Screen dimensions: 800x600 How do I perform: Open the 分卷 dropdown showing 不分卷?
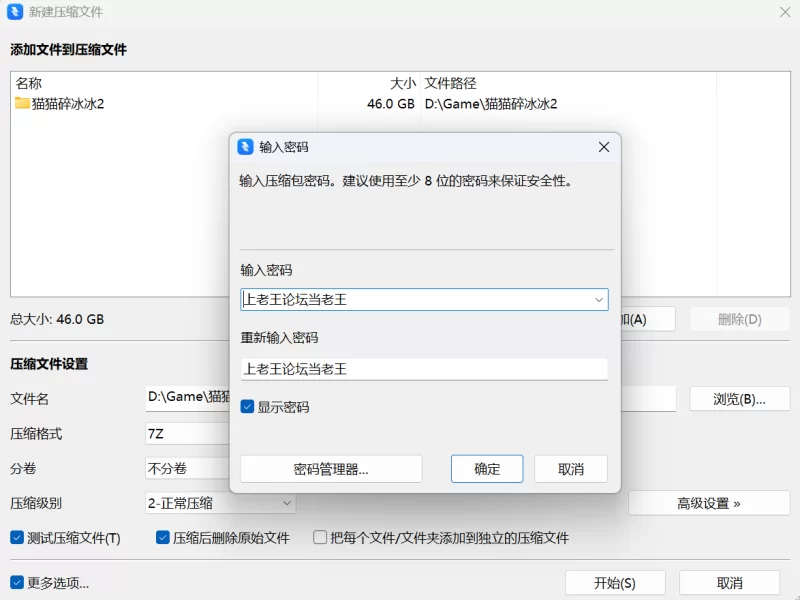pos(188,468)
